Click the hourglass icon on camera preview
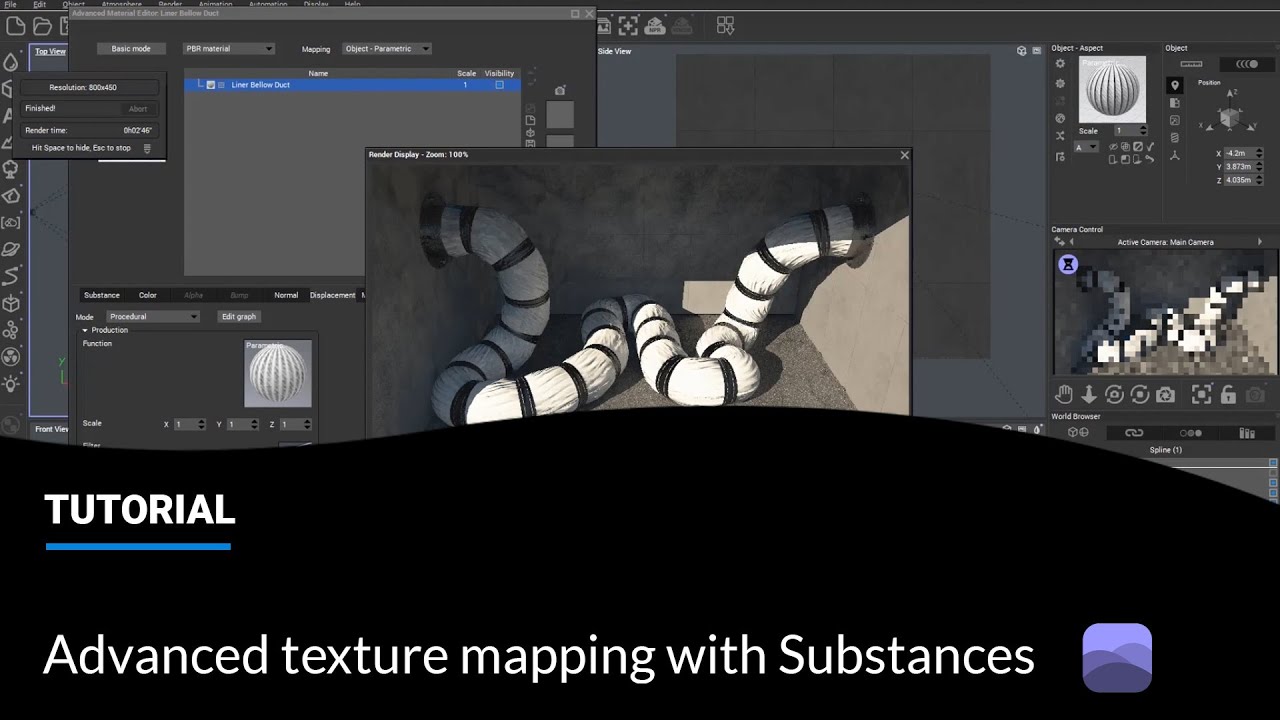 click(1069, 265)
